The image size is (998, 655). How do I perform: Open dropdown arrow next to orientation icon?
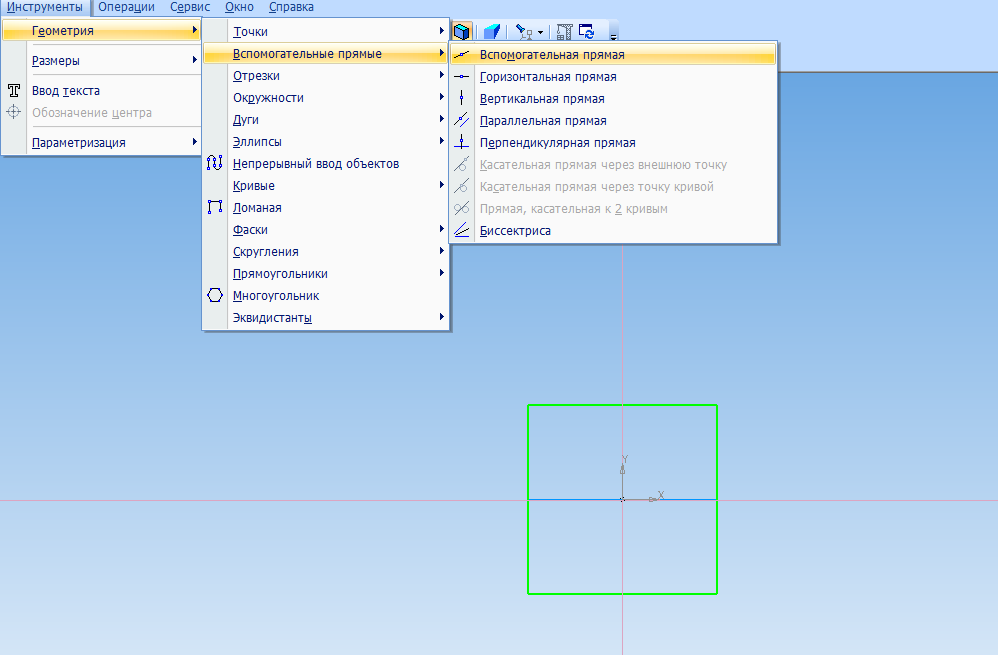pyautogui.click(x=540, y=32)
